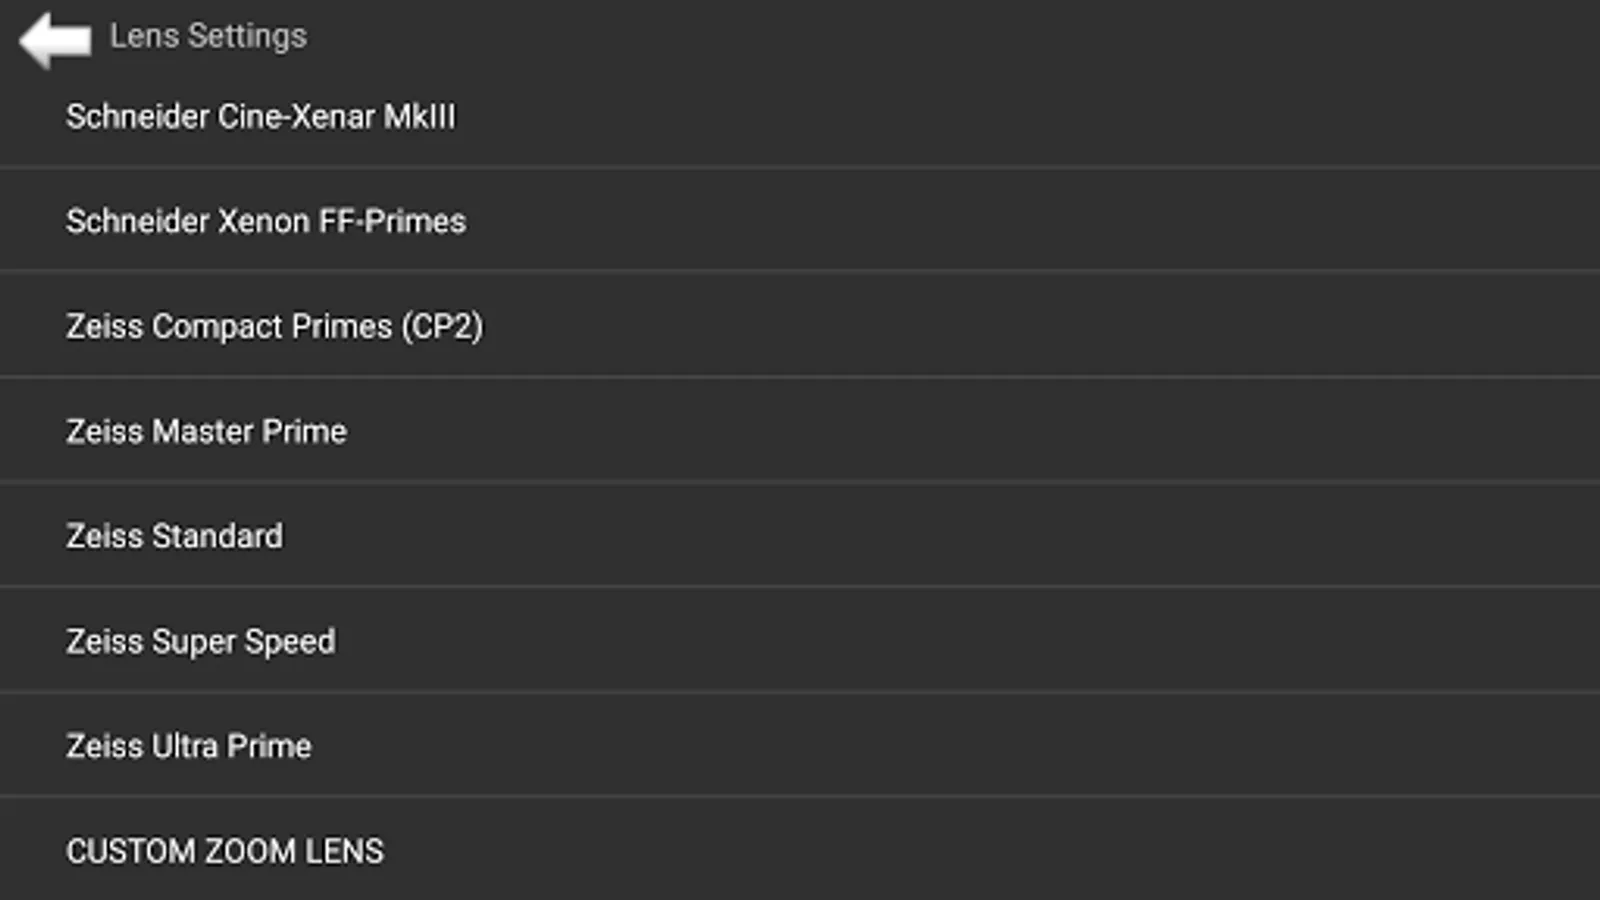Viewport: 1600px width, 900px height.
Task: Click the Super Speed lens row
Action: click(800, 642)
